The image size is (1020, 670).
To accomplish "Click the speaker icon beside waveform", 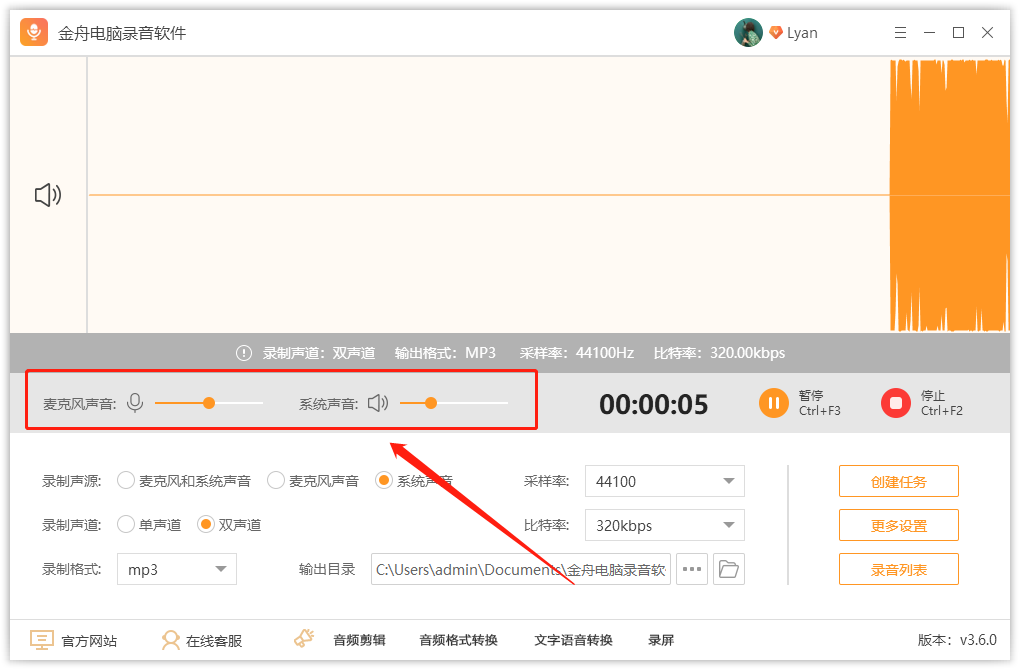I will point(48,194).
